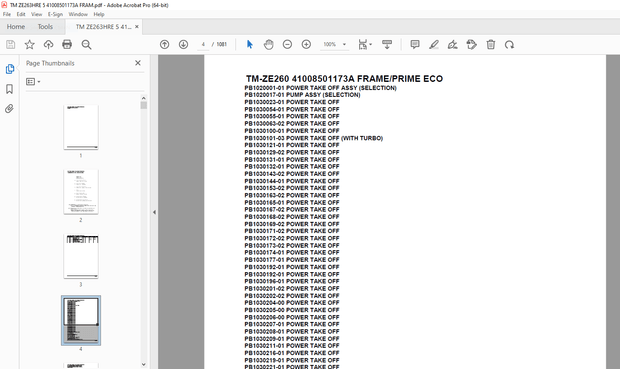
Task: Close the Page Thumbnails panel
Action: pyautogui.click(x=138, y=63)
